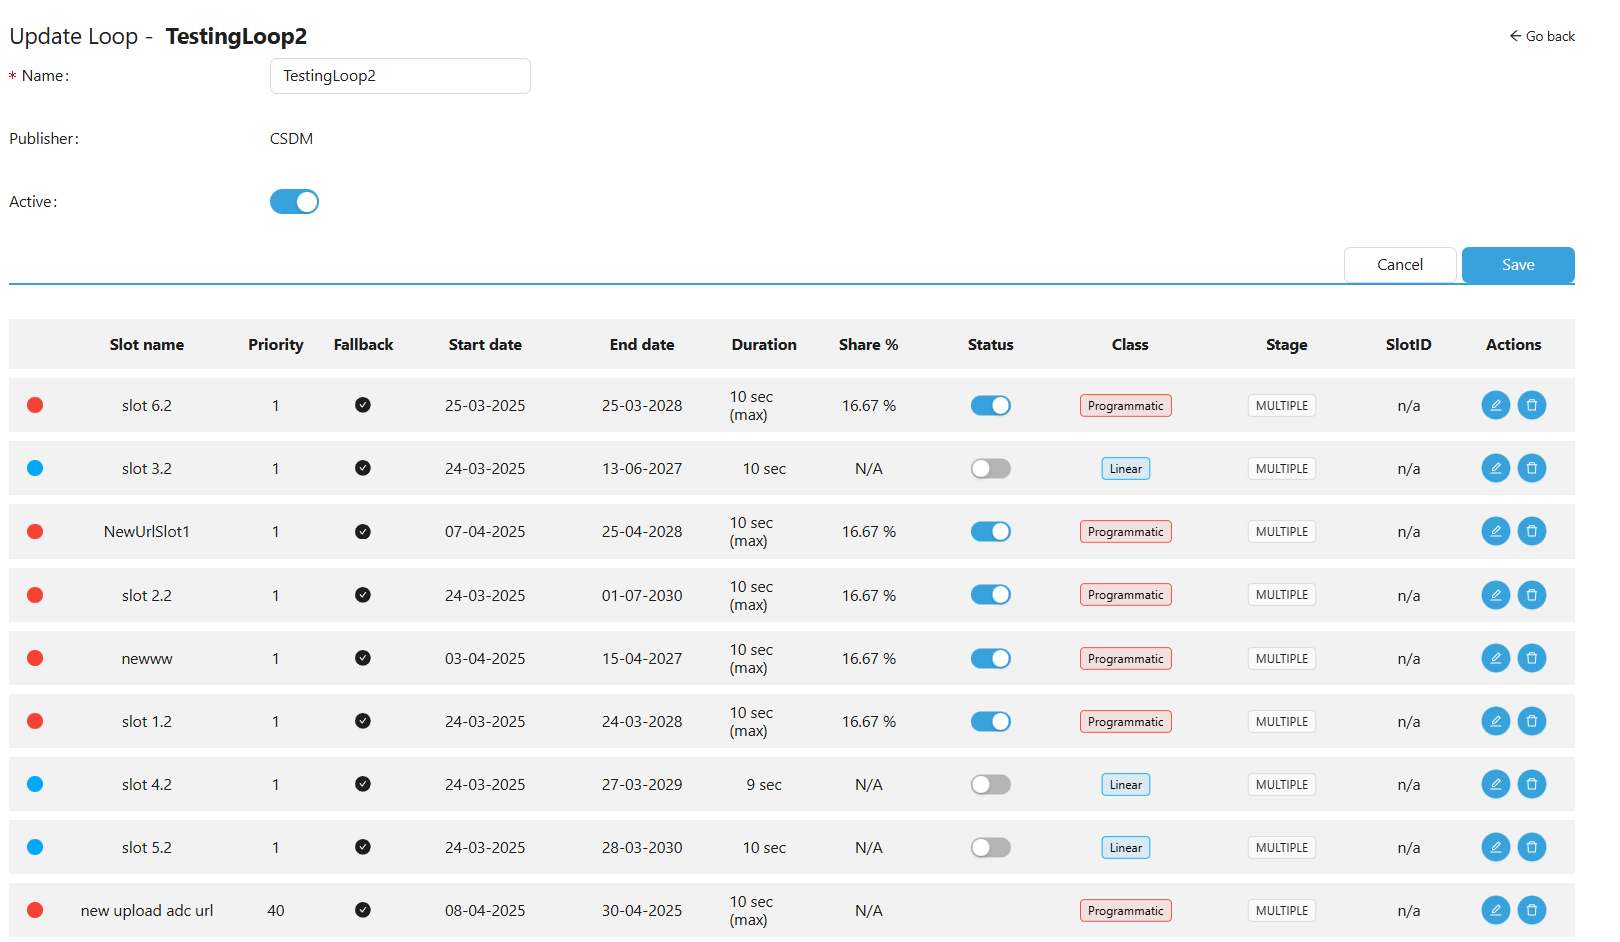This screenshot has height=942, width=1620.
Task: Click the Programmatic class tag for slot 2.2
Action: 1125,595
